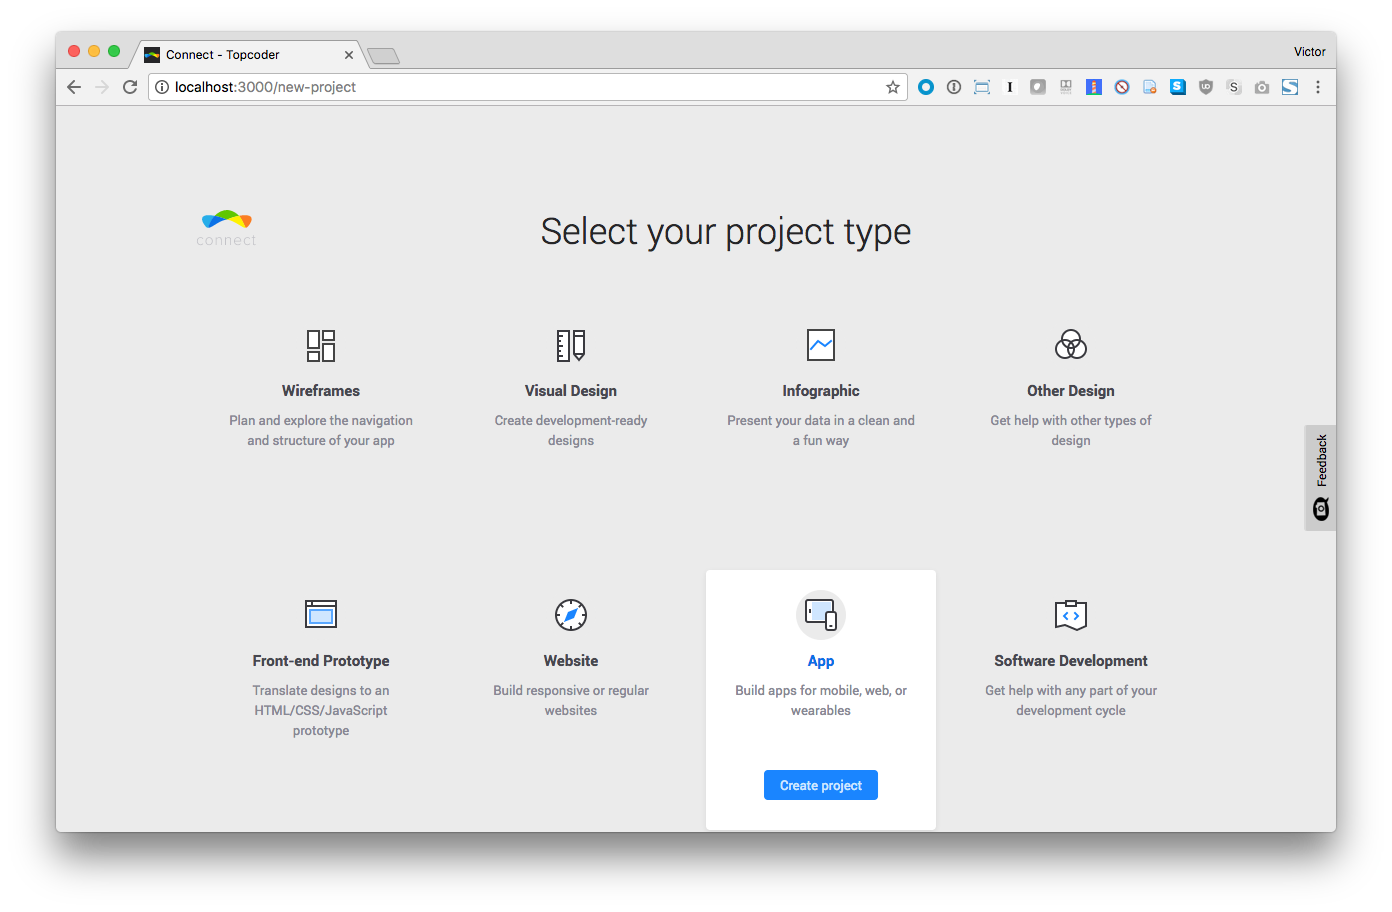
Task: Open the document with orange badge extension
Action: click(x=1150, y=87)
